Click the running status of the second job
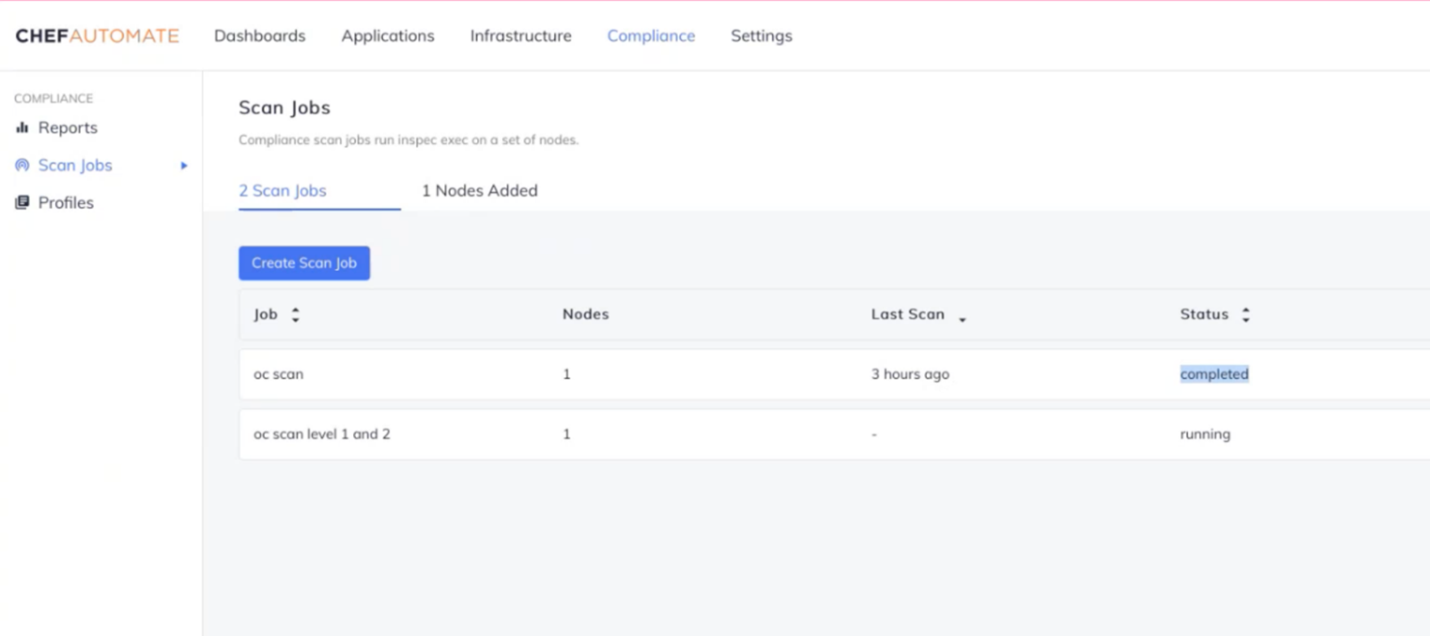This screenshot has width=1430, height=636. tap(1205, 434)
